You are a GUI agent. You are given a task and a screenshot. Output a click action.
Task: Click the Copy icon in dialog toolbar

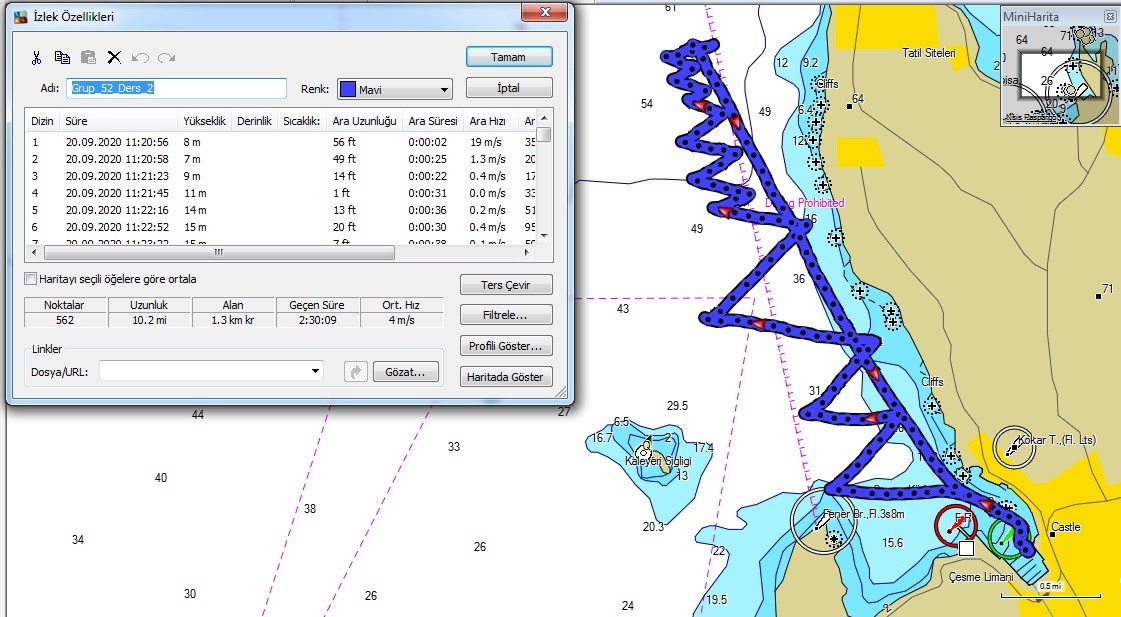[62, 58]
